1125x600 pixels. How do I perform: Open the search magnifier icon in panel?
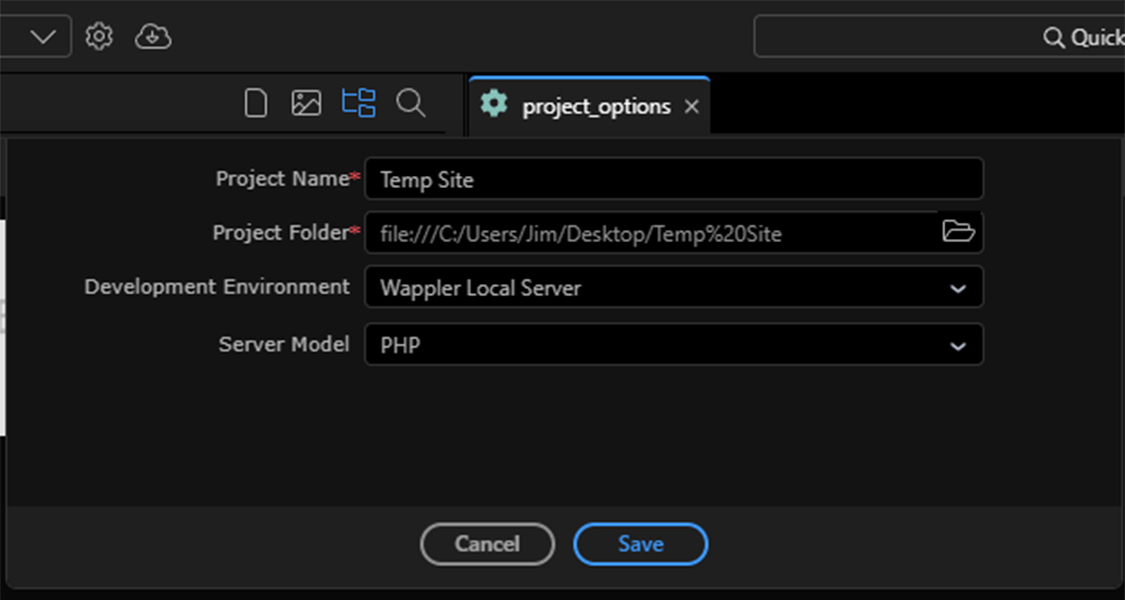tap(411, 103)
